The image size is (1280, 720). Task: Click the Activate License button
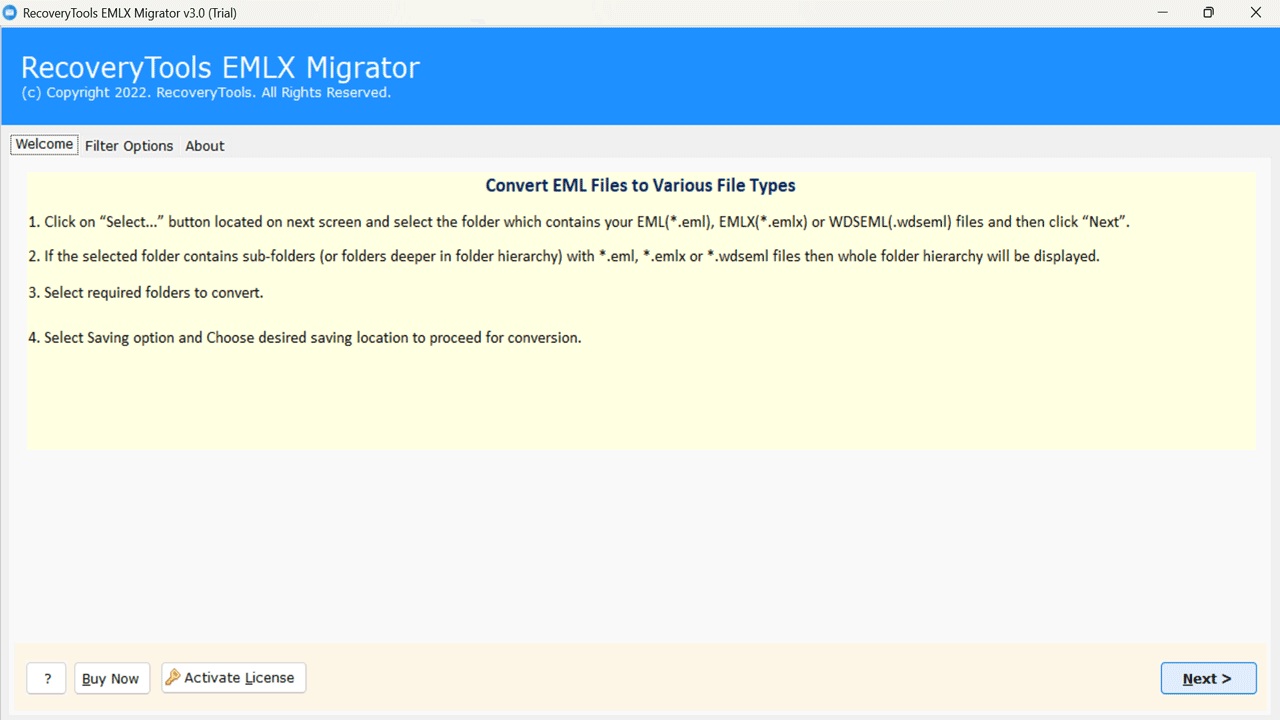pos(234,677)
